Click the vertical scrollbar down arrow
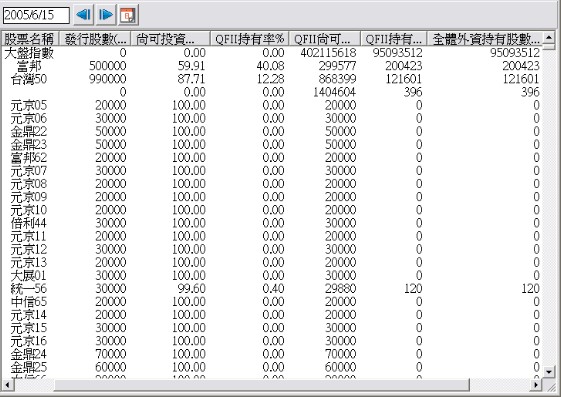The width and height of the screenshot is (561, 397). click(549, 372)
